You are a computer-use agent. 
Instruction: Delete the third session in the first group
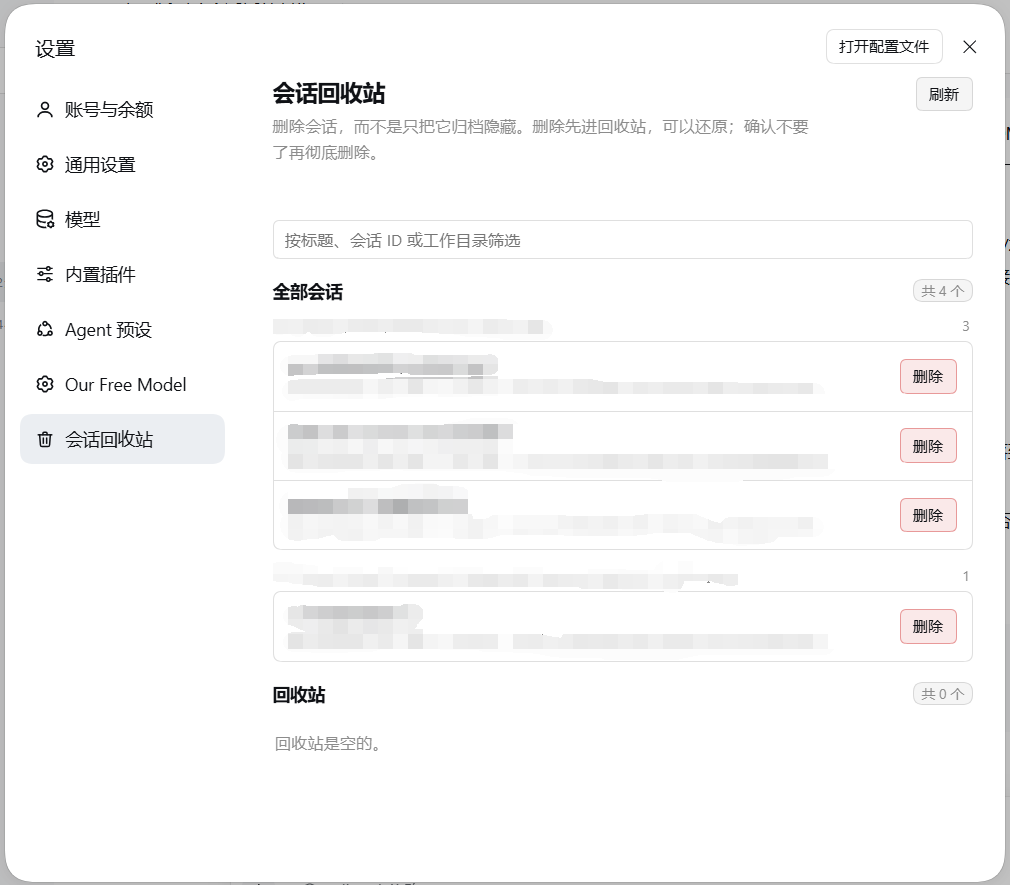click(928, 515)
